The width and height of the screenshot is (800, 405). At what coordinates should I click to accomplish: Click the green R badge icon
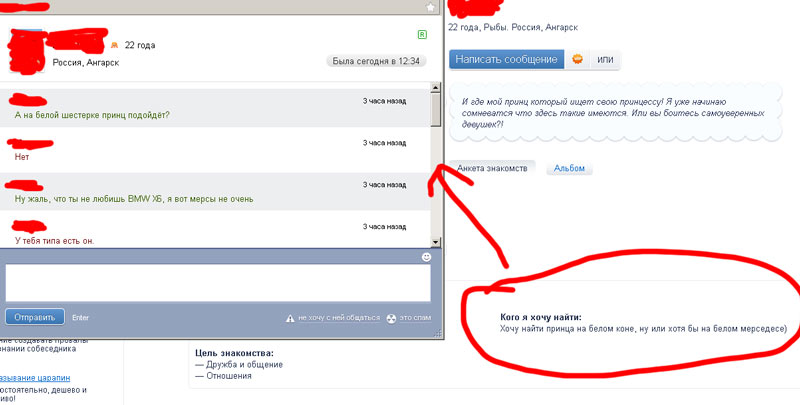click(423, 35)
